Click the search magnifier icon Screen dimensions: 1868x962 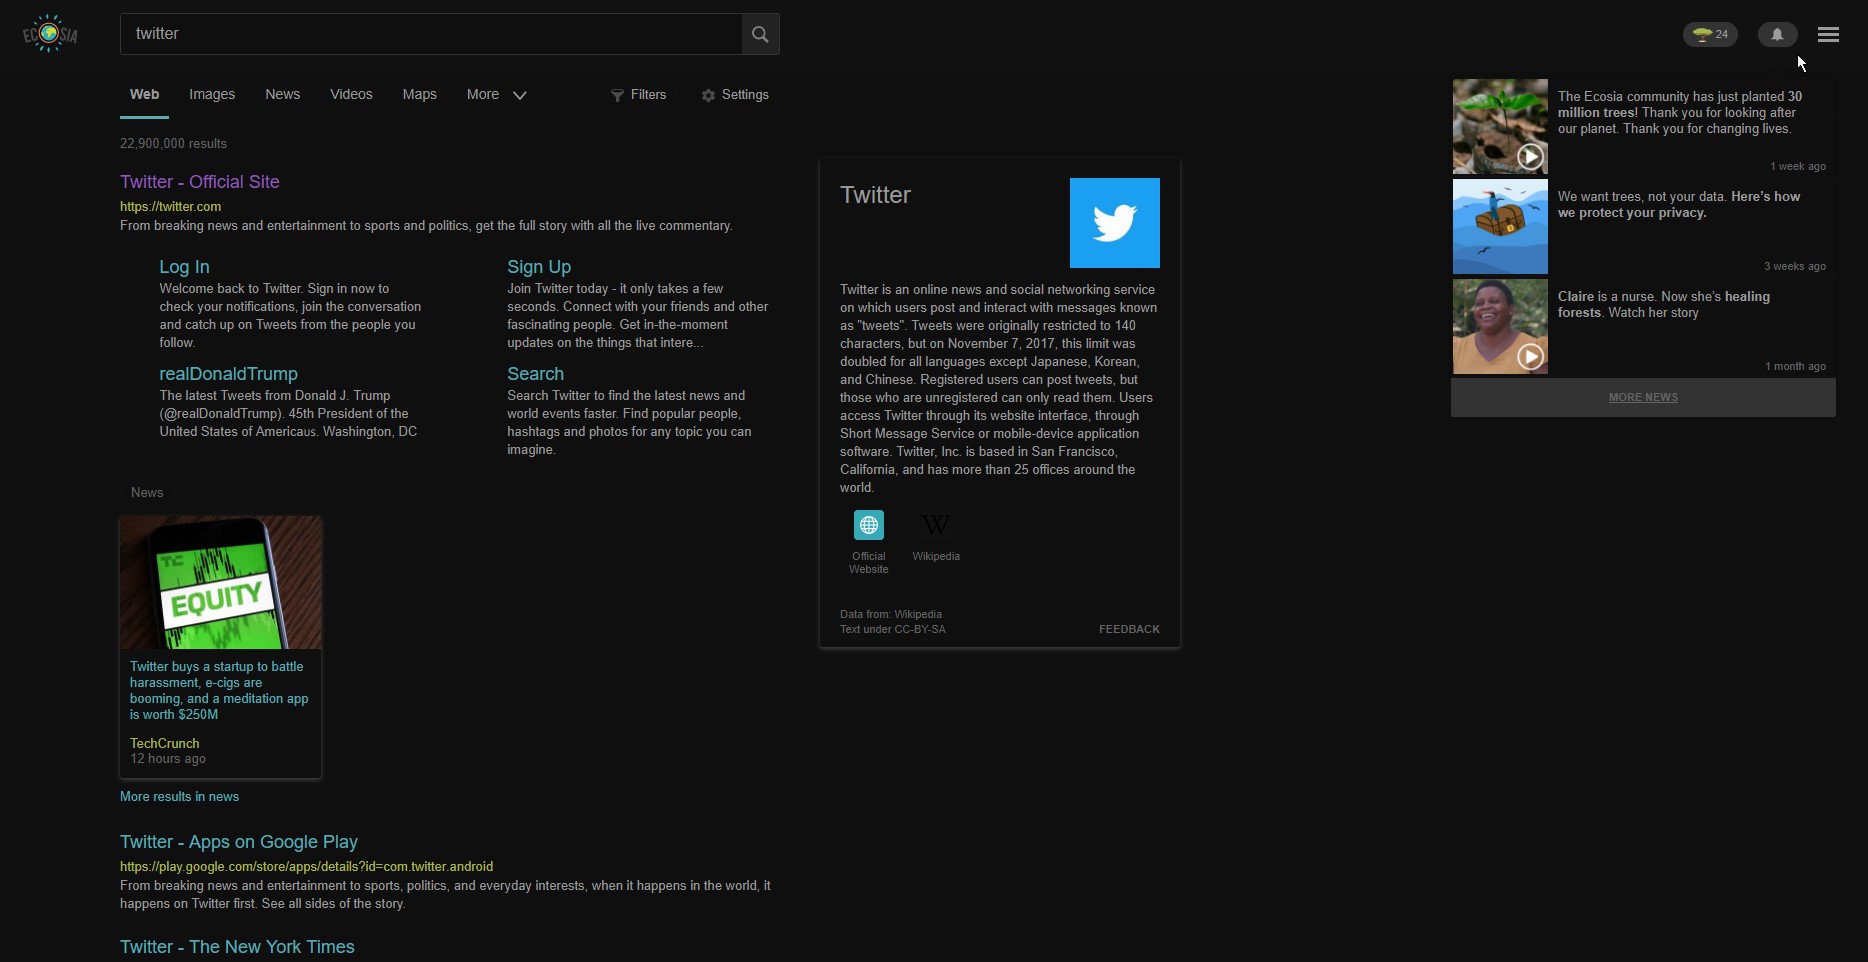(759, 33)
